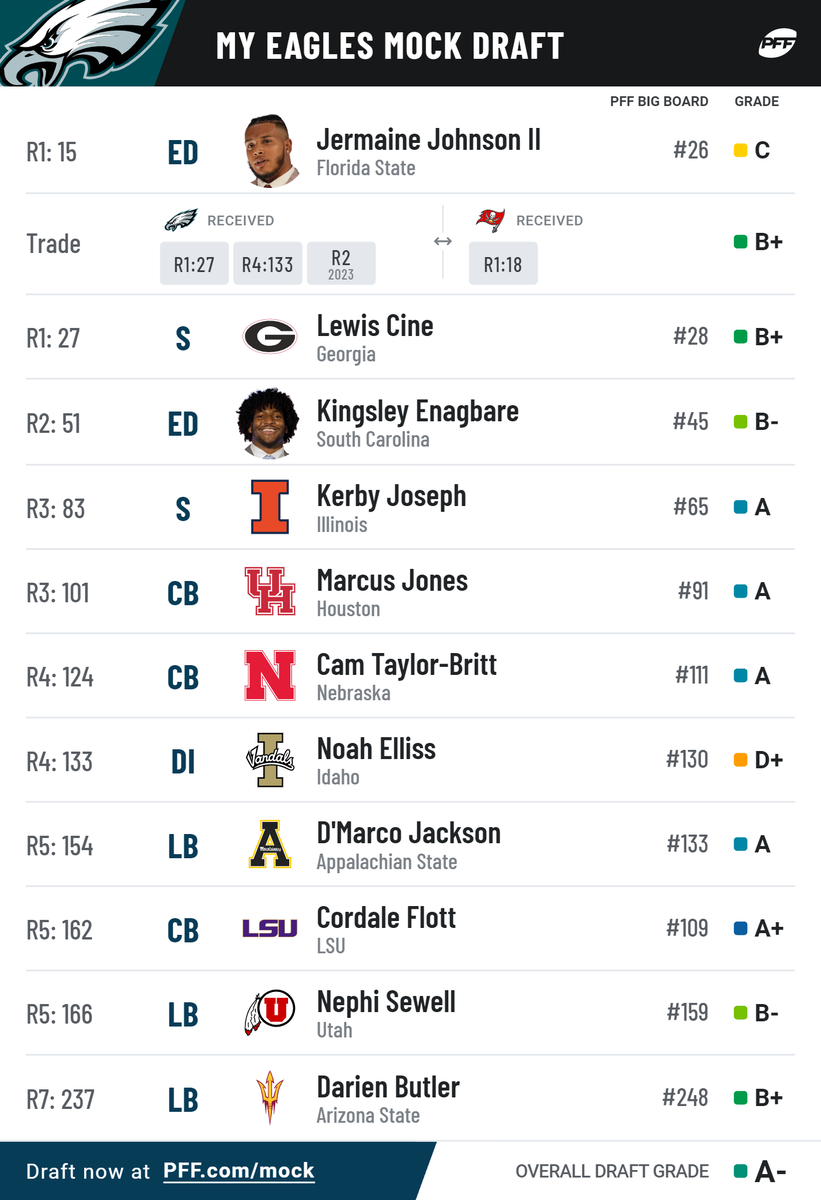Click the Arizona State pitchfork logo
This screenshot has height=1200, width=821.
pyautogui.click(x=270, y=1097)
